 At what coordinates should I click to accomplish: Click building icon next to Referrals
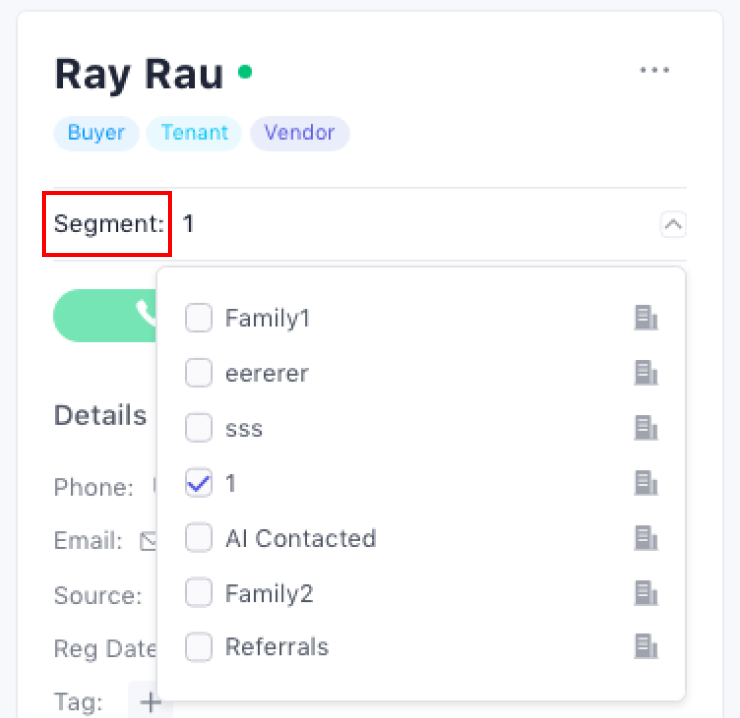click(x=646, y=648)
